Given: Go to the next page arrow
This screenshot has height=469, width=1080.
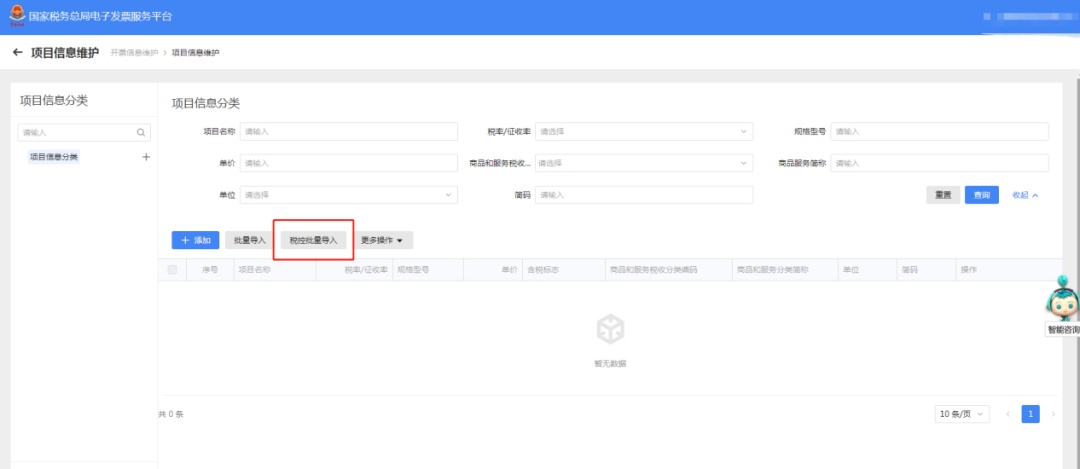Looking at the screenshot, I should click(x=1052, y=414).
